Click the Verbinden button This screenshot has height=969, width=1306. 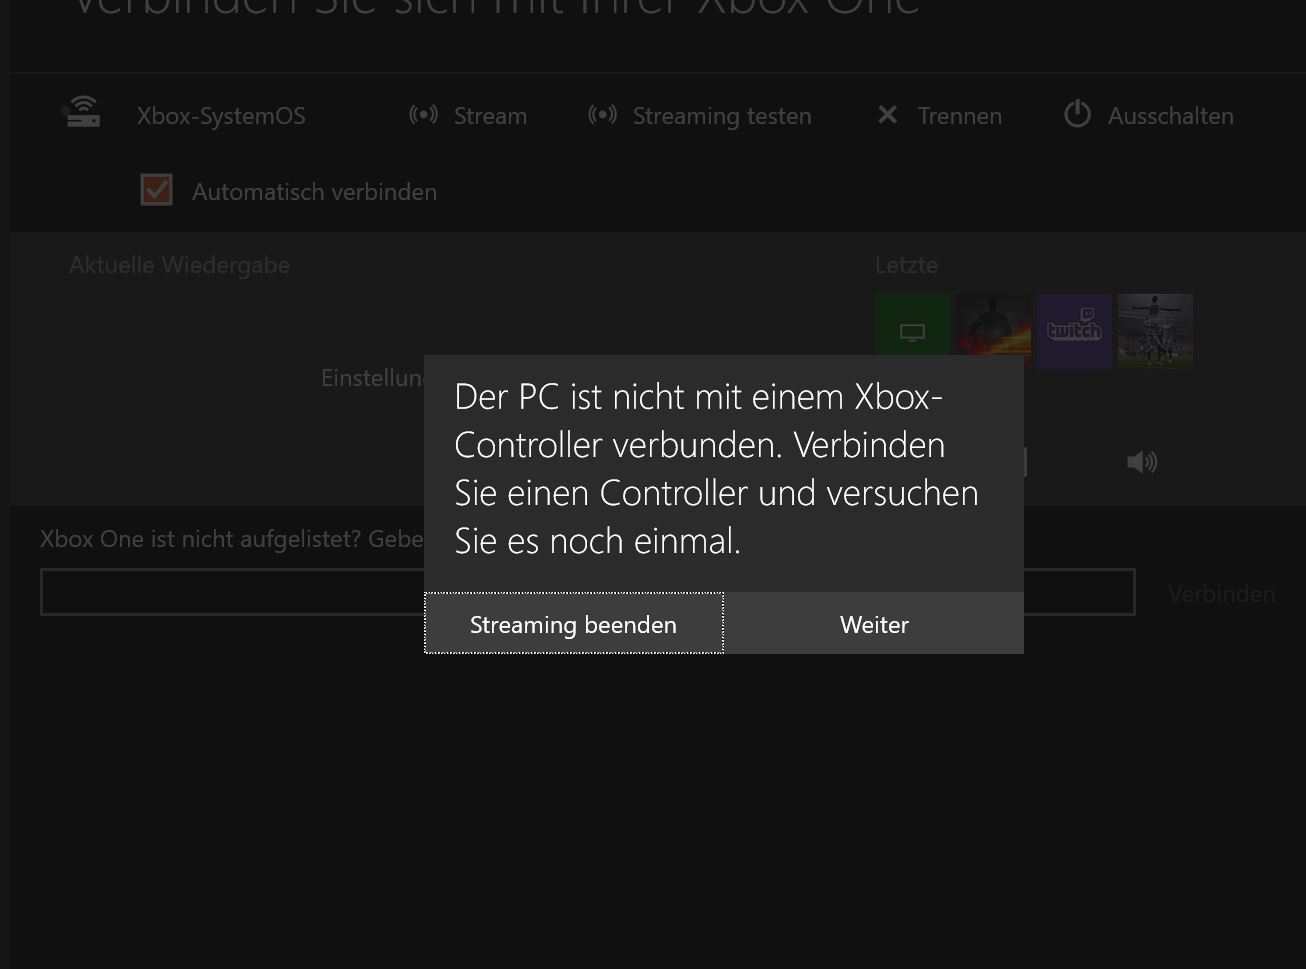(x=1221, y=594)
